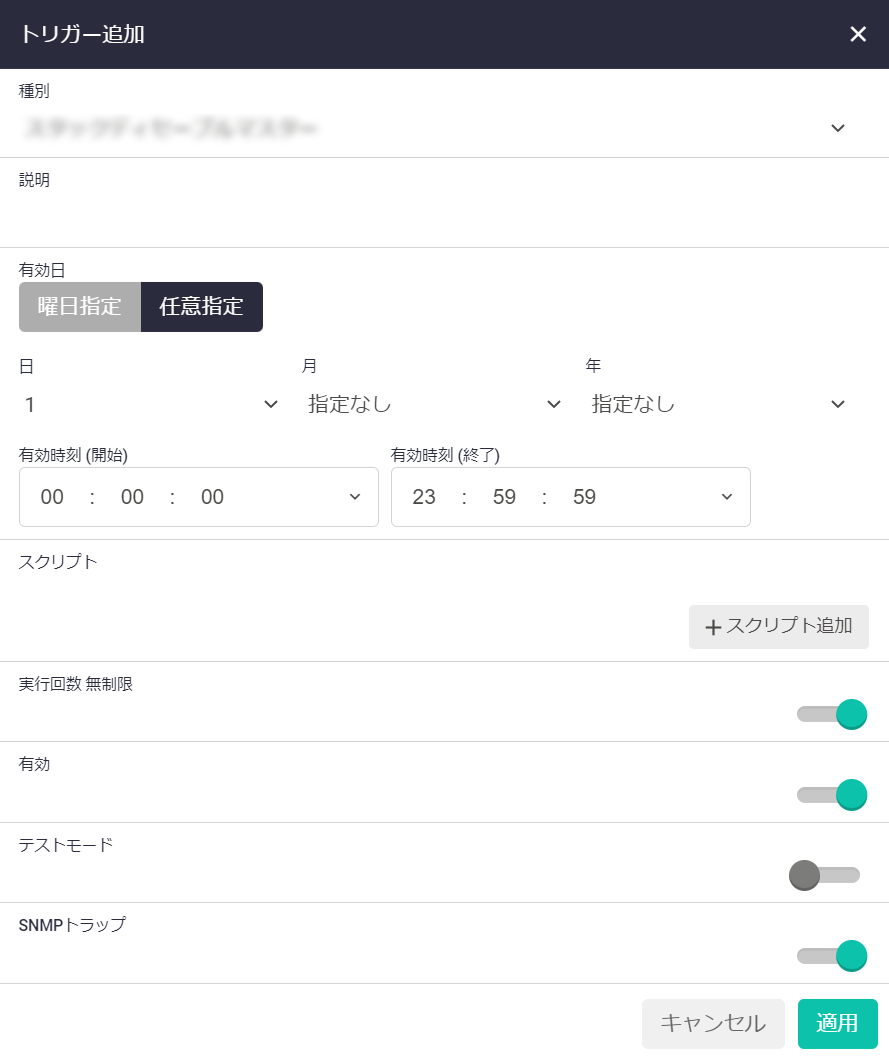Expand the 月 month dropdown
The height and width of the screenshot is (1059, 889).
coord(554,404)
